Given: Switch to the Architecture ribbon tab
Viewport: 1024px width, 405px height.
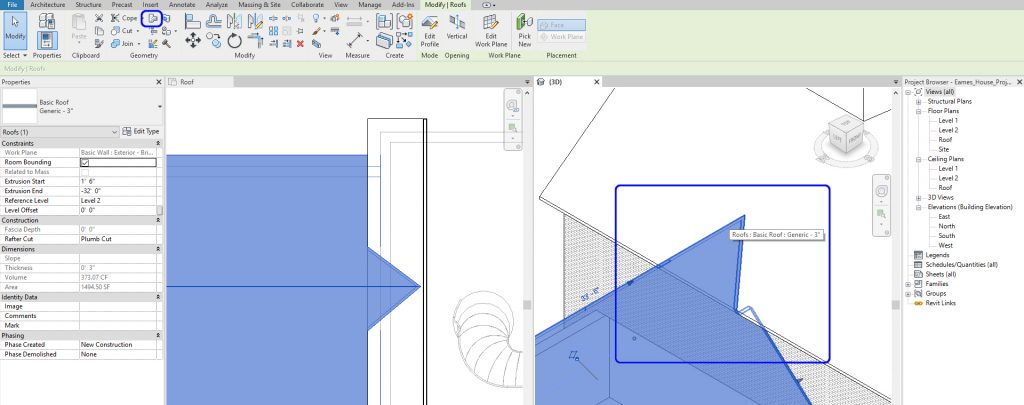Looking at the screenshot, I should click(48, 5).
